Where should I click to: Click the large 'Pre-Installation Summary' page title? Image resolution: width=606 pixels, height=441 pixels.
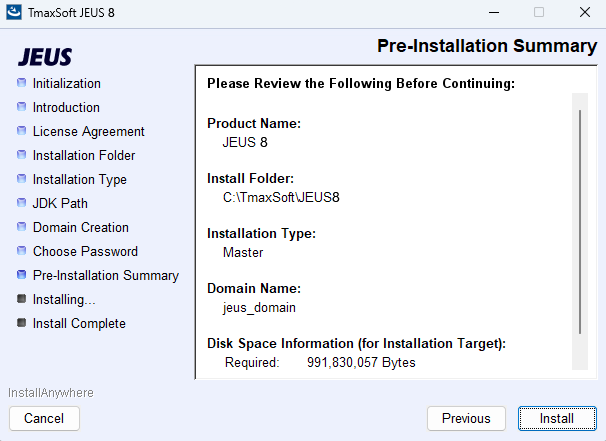click(x=487, y=46)
